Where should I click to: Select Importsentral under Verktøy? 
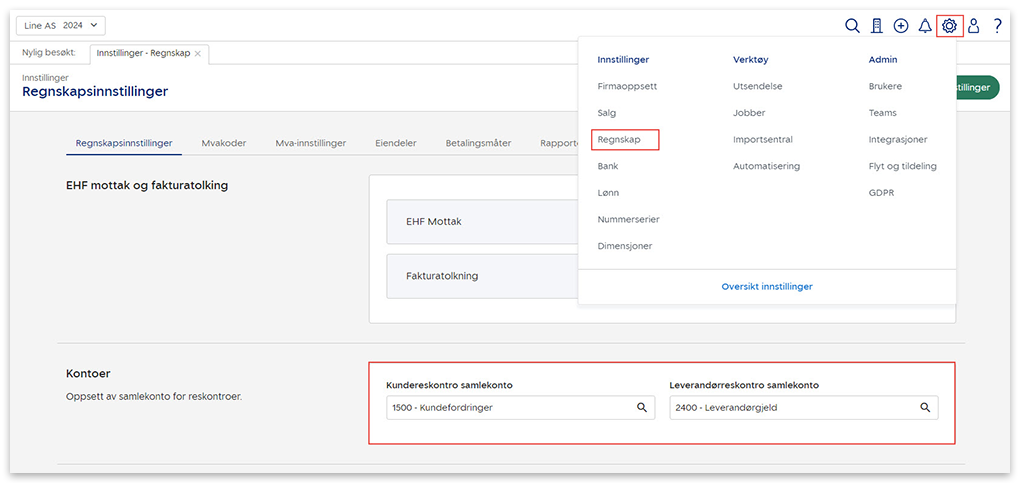click(762, 140)
